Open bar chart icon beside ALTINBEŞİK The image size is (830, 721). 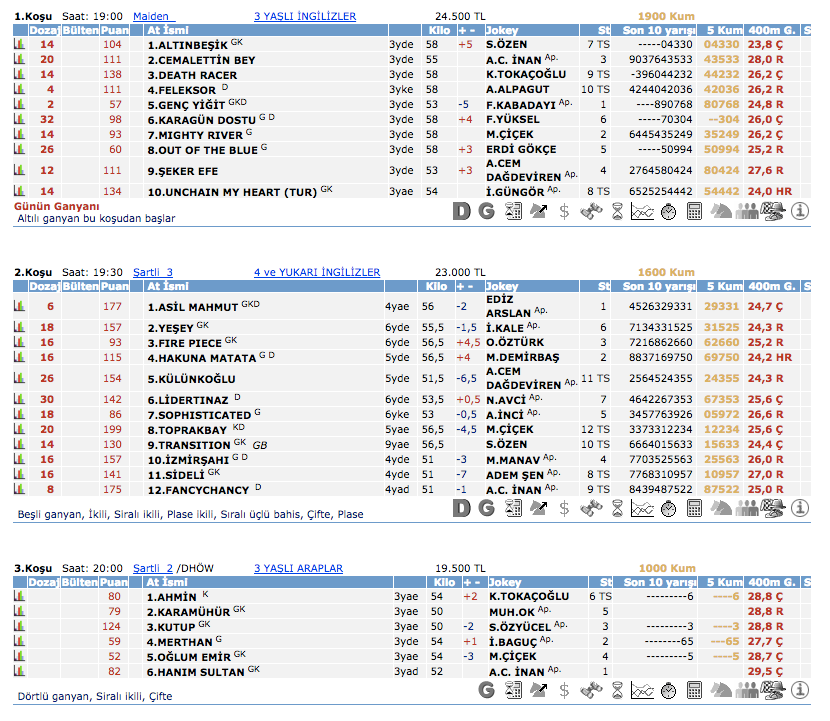coord(19,45)
